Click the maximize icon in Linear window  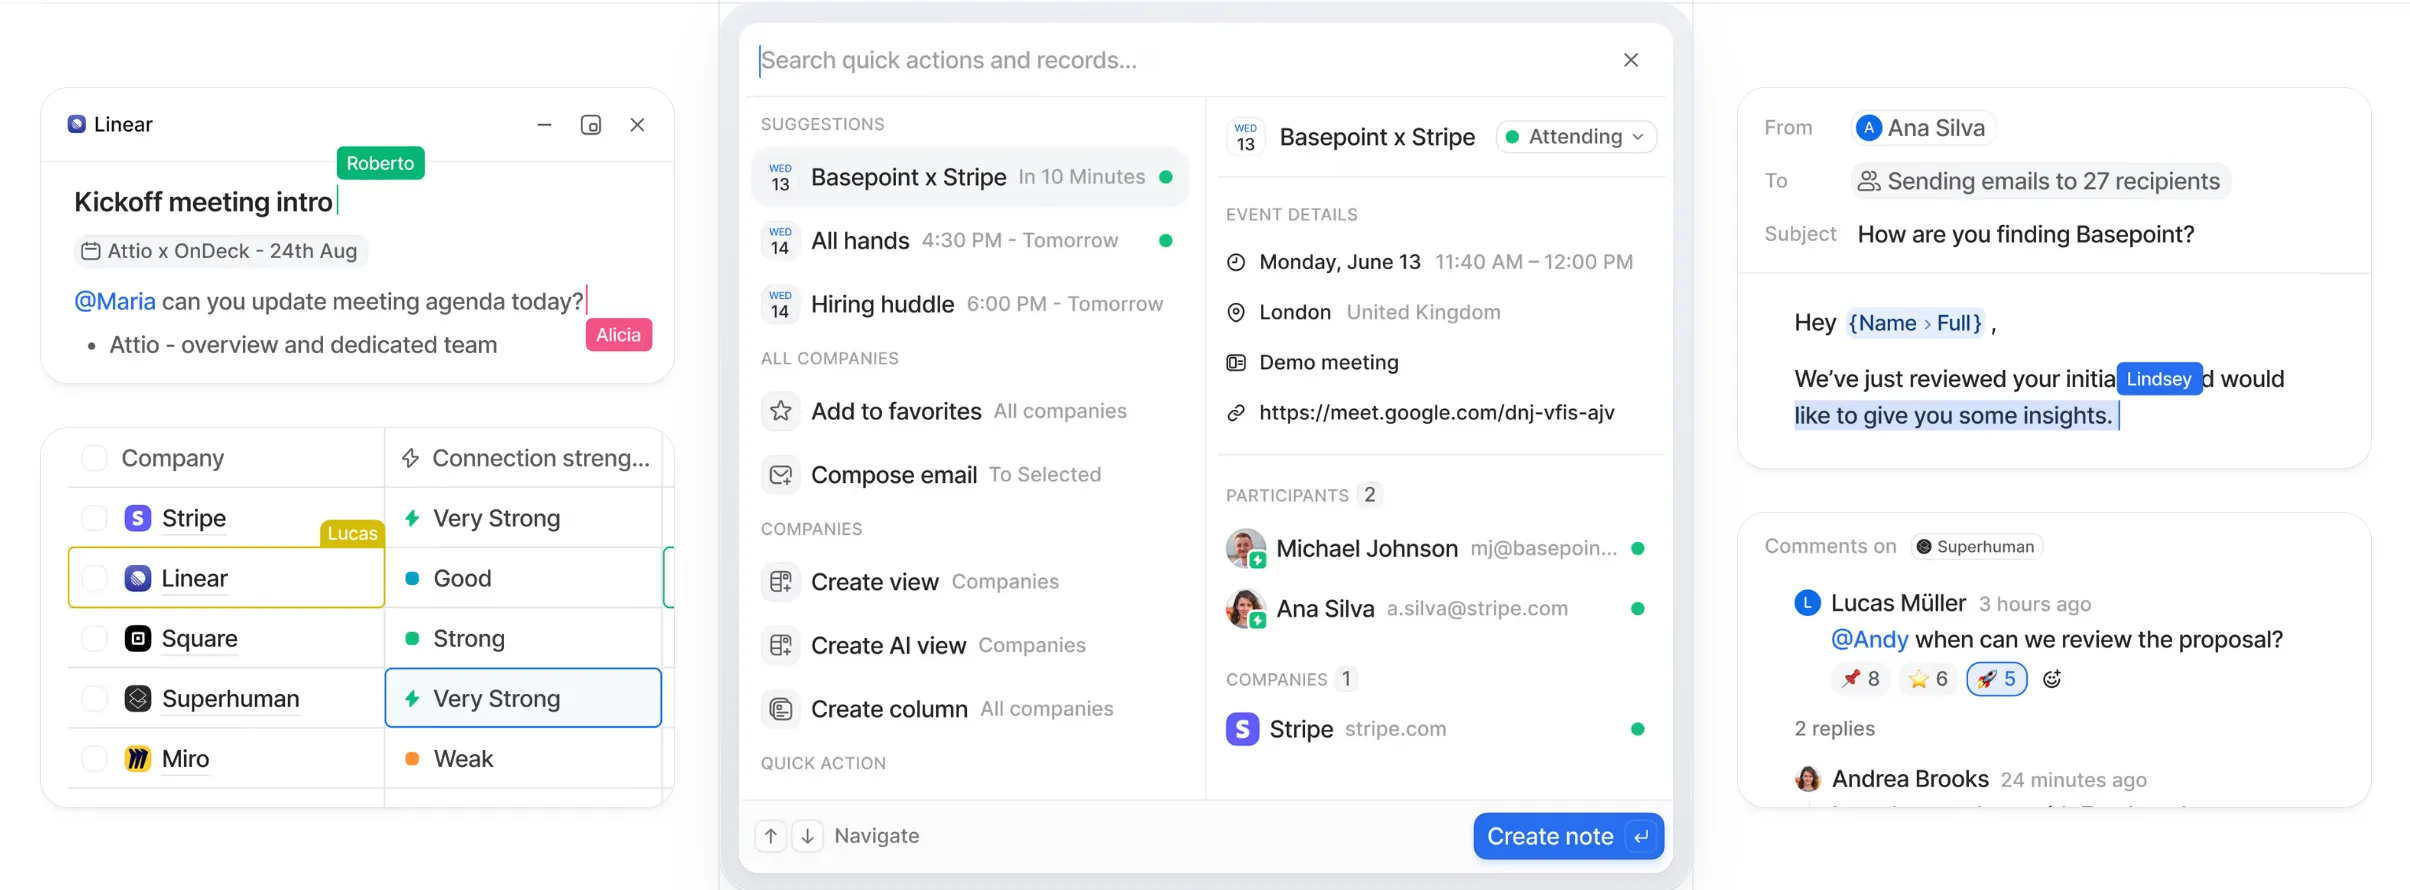pos(591,125)
